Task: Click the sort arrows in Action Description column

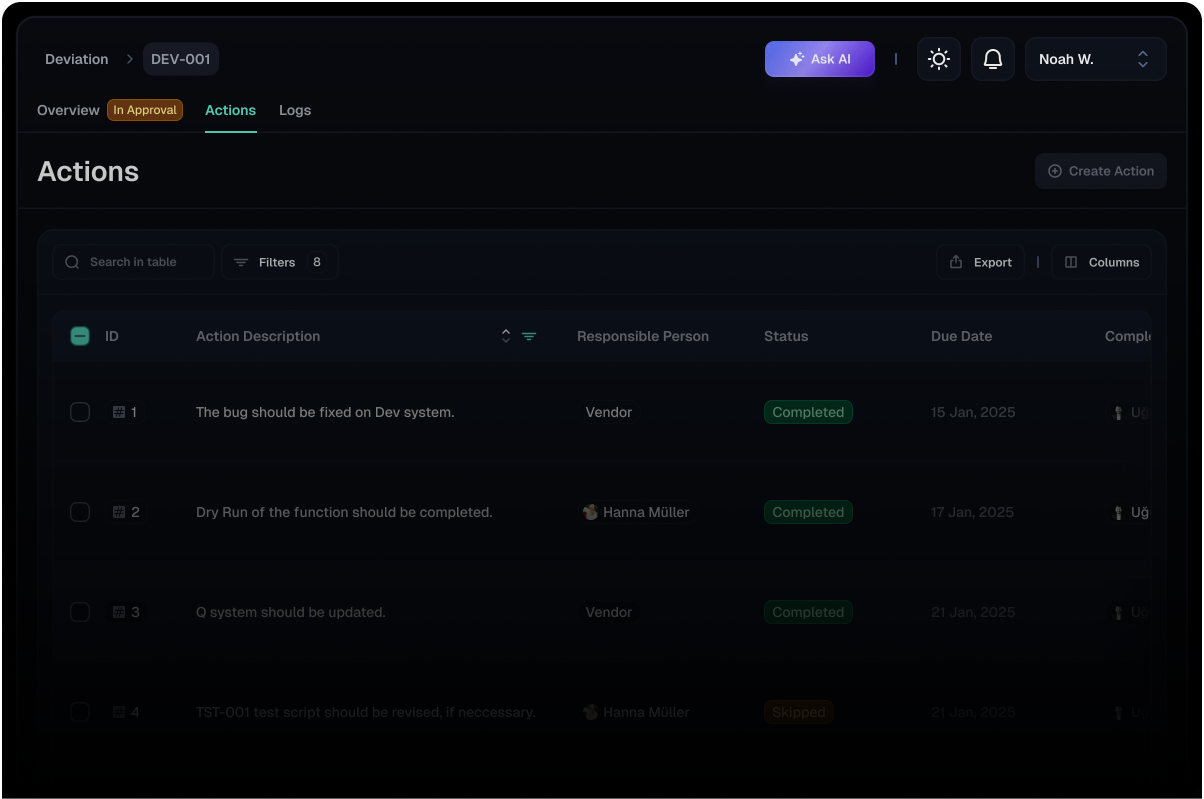Action: tap(506, 336)
